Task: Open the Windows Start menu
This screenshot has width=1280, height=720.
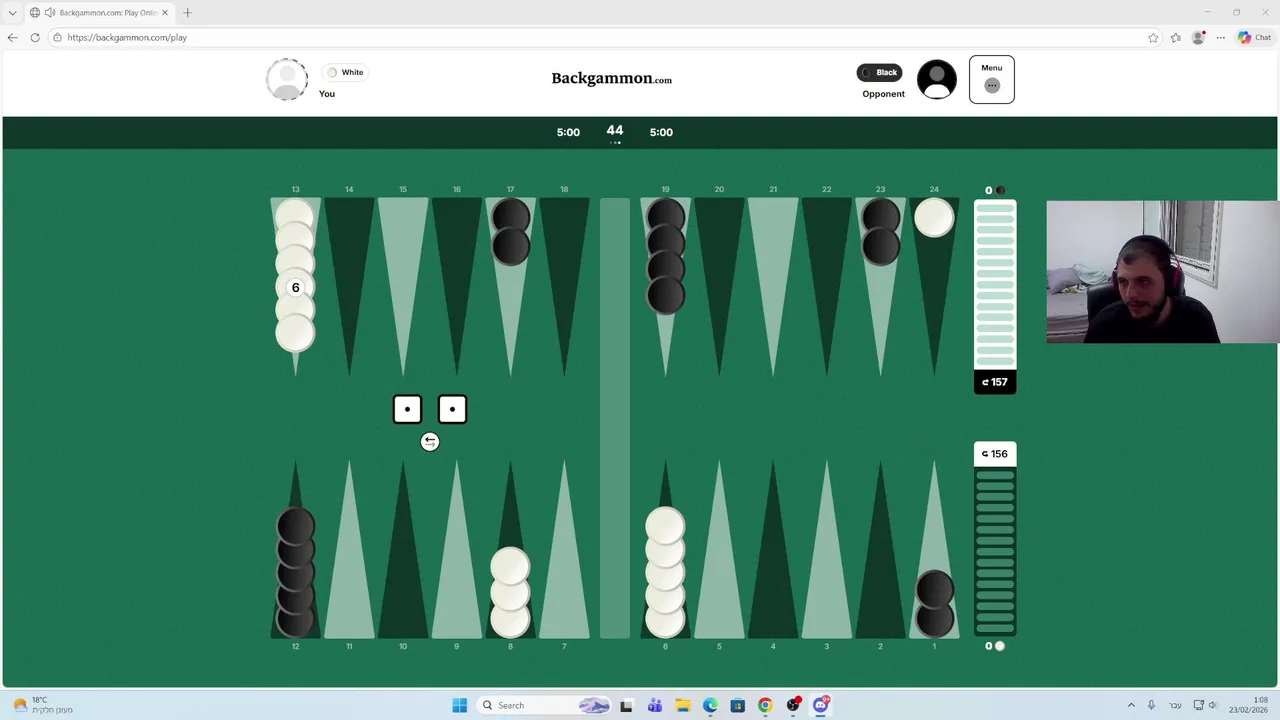Action: (459, 705)
